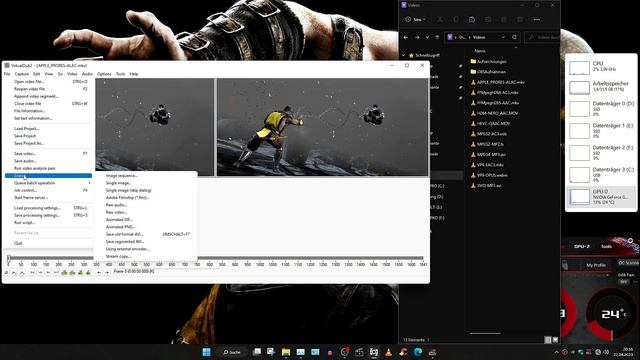Screen dimensions: 640x360
Task: Click Explorer's back arrow
Action: click(406, 37)
